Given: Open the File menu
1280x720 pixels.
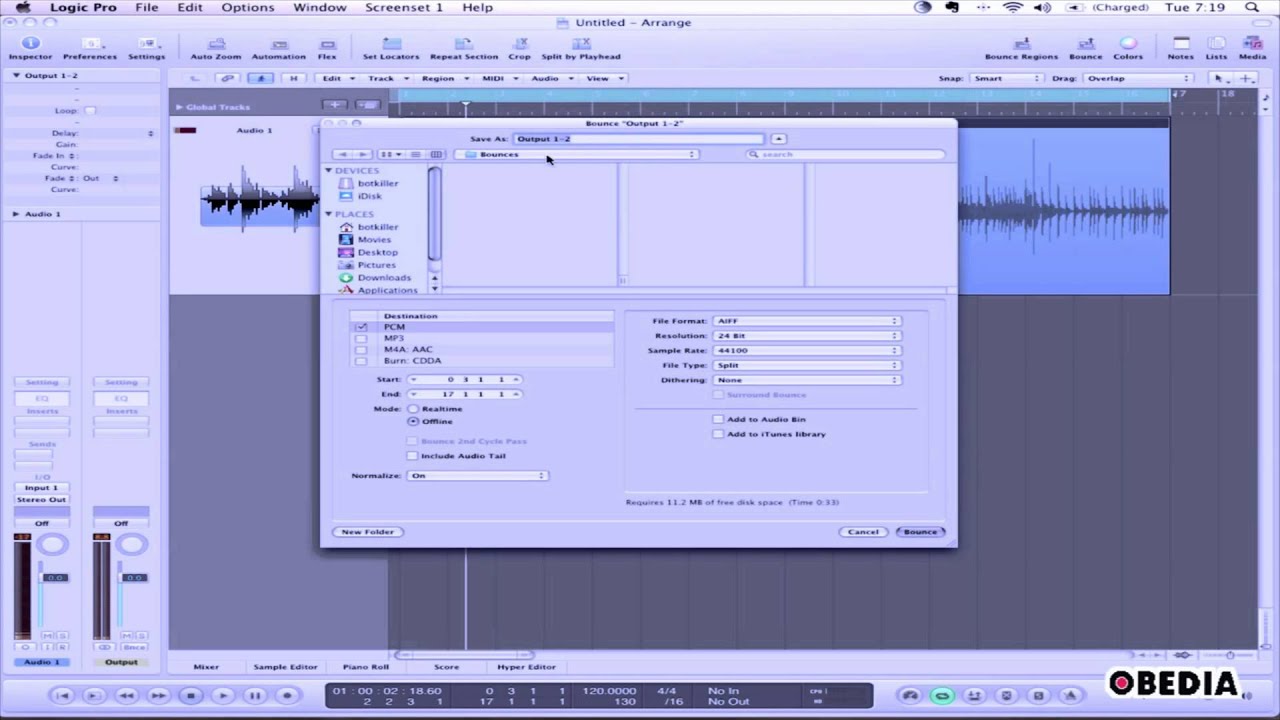Looking at the screenshot, I should coord(147,7).
